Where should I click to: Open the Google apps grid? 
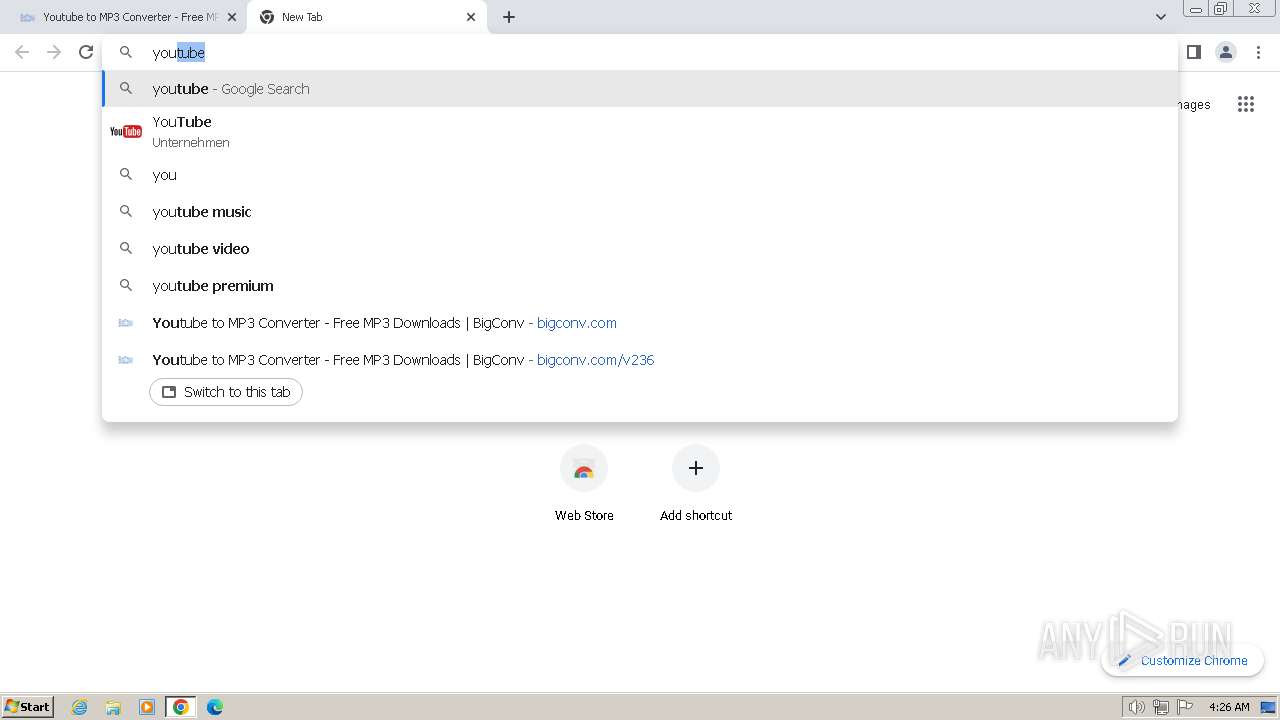(1245, 104)
